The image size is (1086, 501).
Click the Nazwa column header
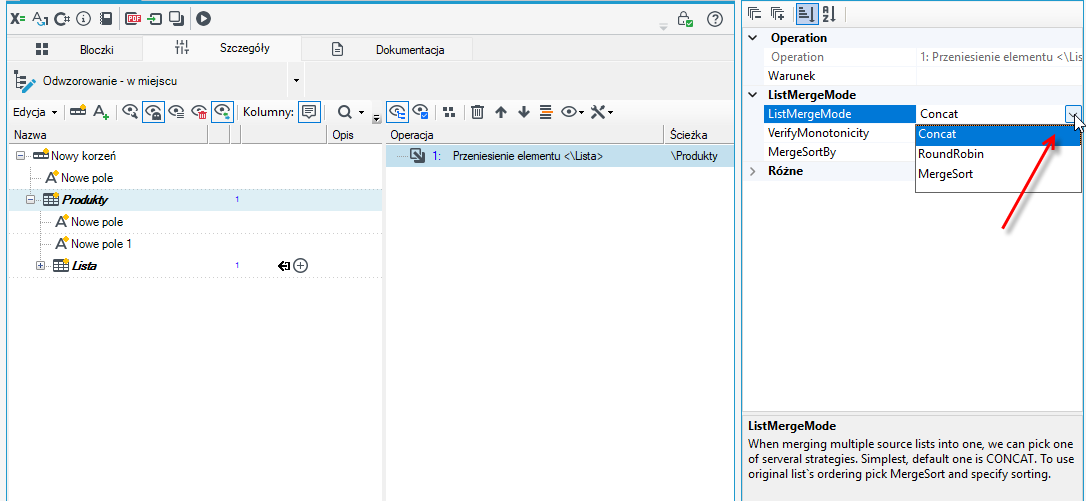109,134
